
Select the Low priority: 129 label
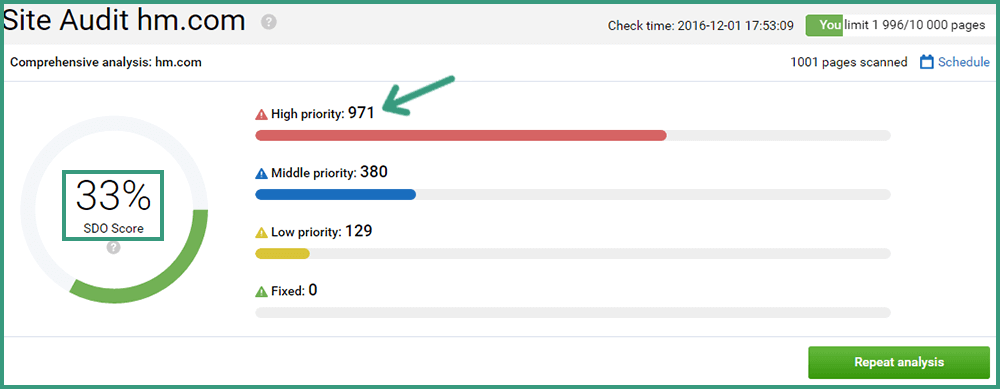click(321, 231)
